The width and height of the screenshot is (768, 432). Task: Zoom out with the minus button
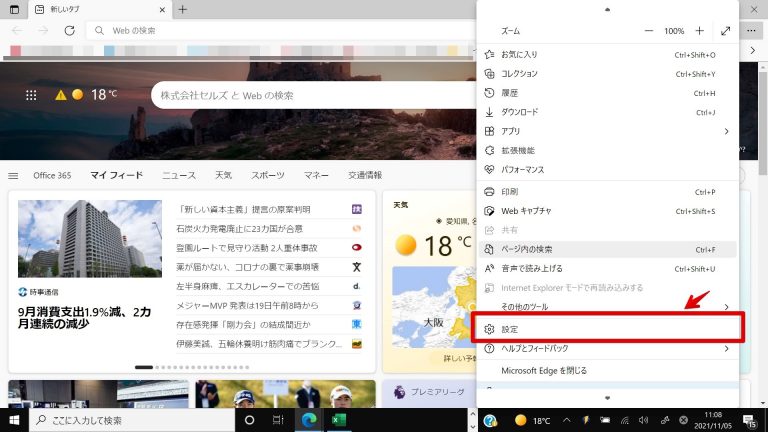[648, 31]
